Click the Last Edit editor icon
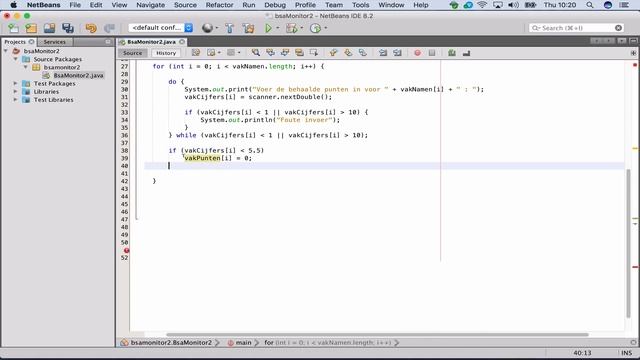Image resolution: width=640 pixels, height=360 pixels. 196,53
